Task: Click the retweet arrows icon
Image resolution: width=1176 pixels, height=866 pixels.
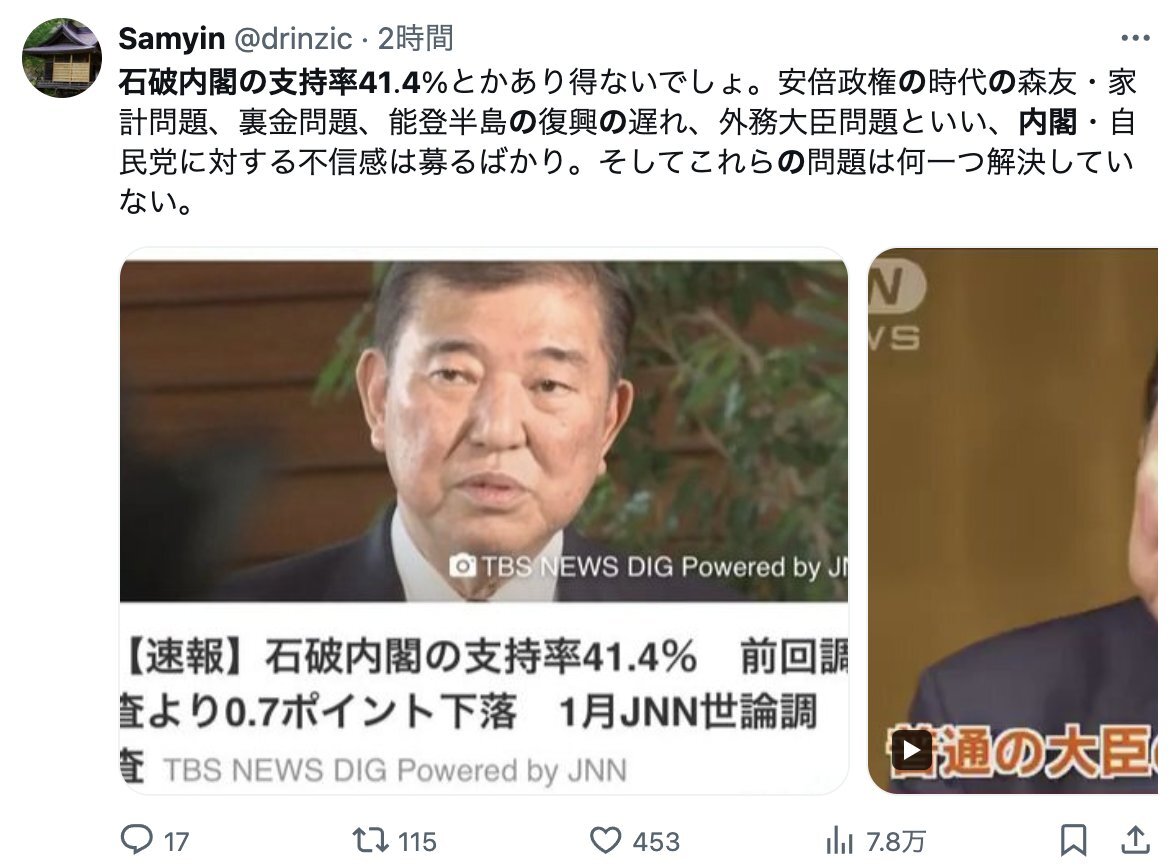Action: 370,840
